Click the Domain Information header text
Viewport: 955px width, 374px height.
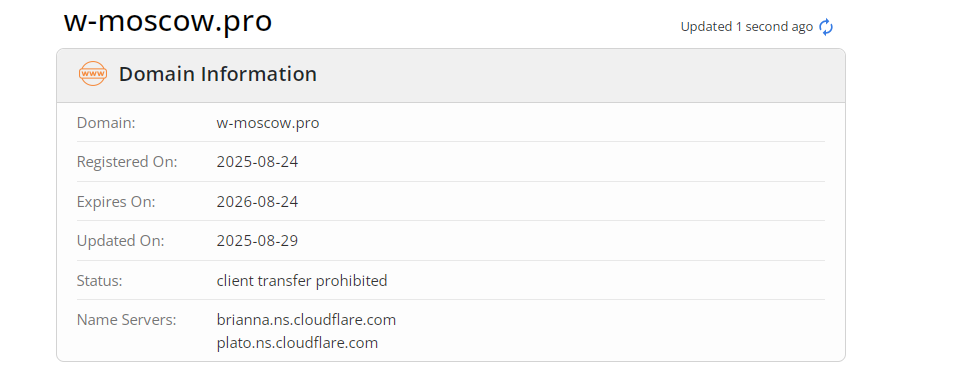click(217, 74)
